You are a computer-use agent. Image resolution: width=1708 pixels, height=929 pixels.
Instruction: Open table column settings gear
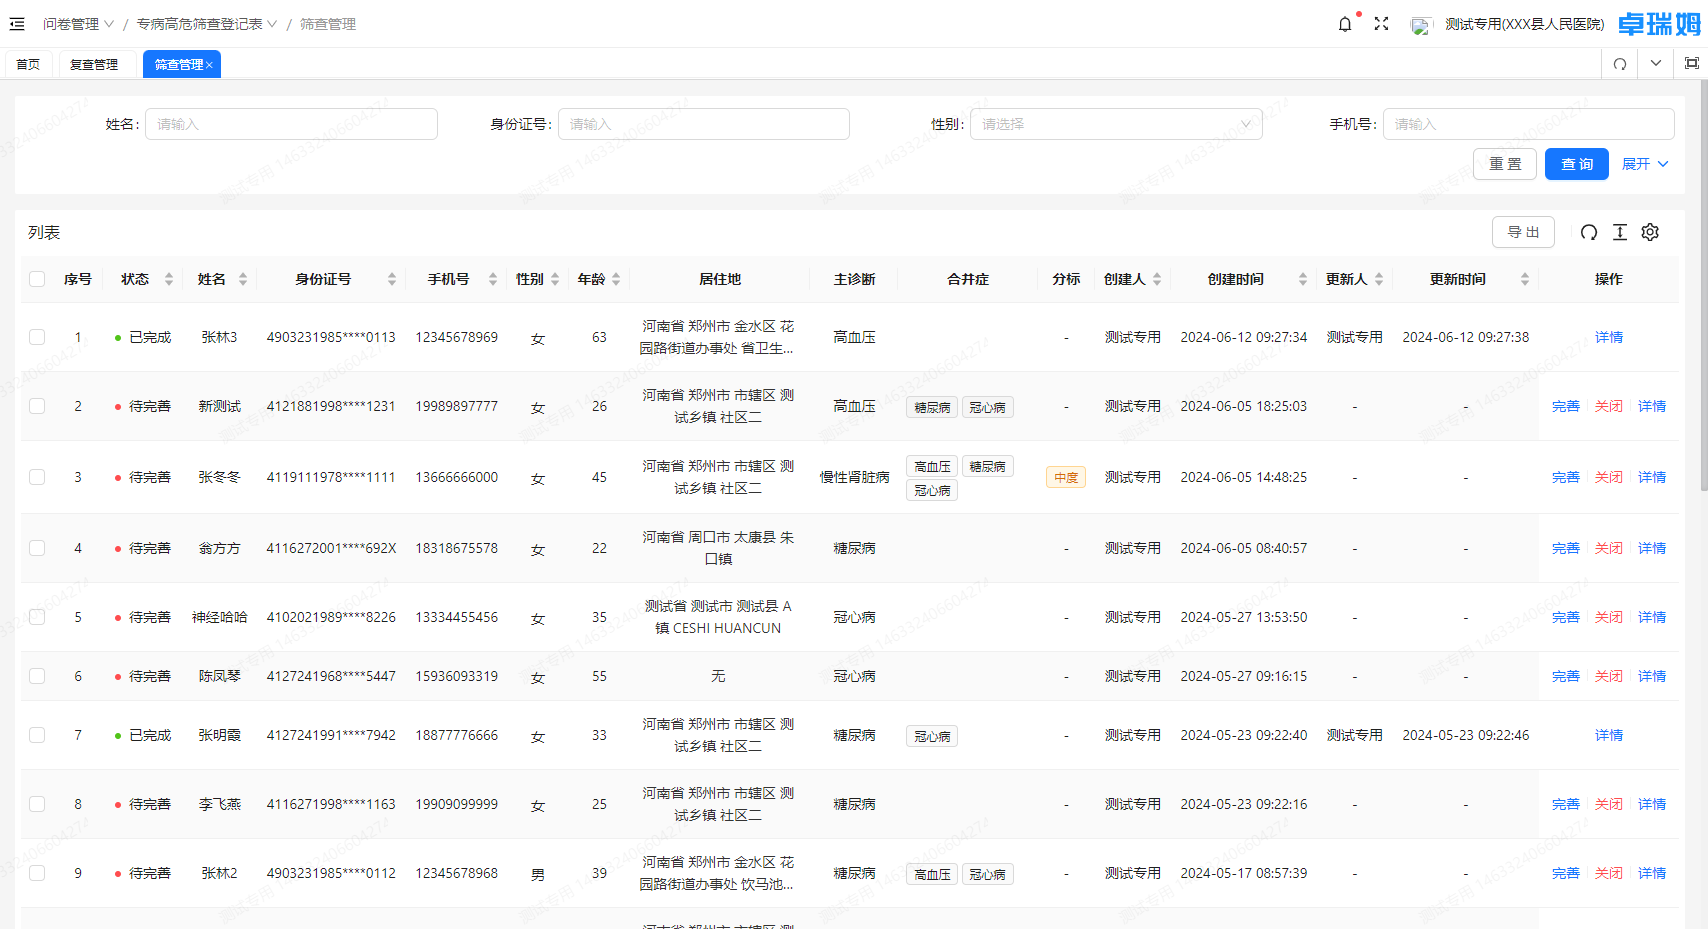click(1650, 232)
